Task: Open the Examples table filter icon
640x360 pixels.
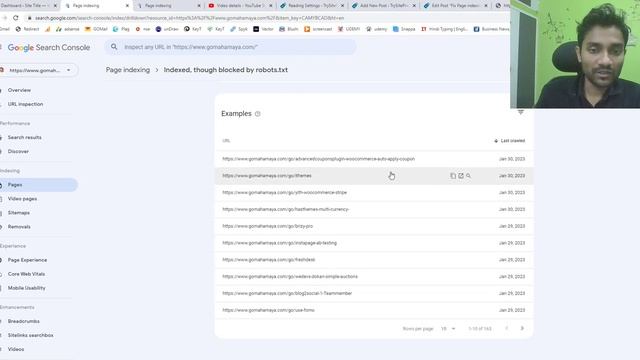Action: coord(520,112)
